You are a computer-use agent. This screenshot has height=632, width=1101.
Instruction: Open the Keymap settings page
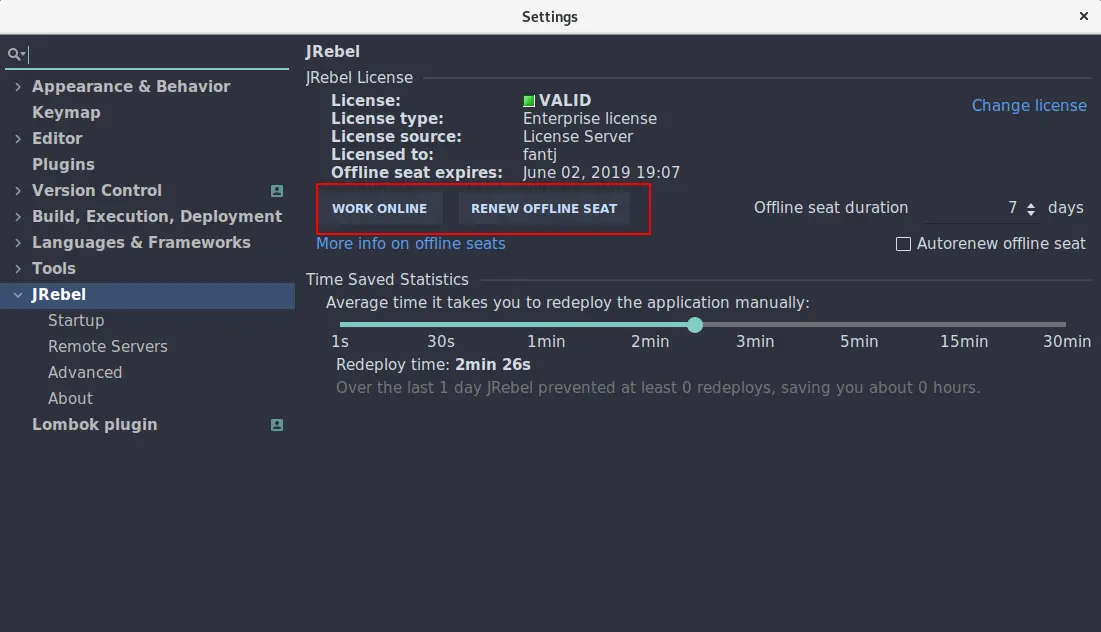[66, 113]
